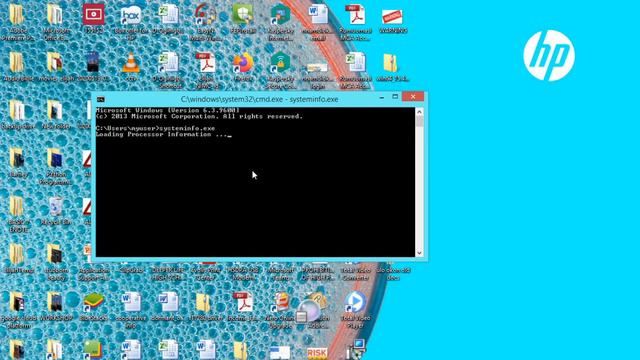Open the zipped folder icon in second row
The image size is (640, 360).
pos(391,63)
